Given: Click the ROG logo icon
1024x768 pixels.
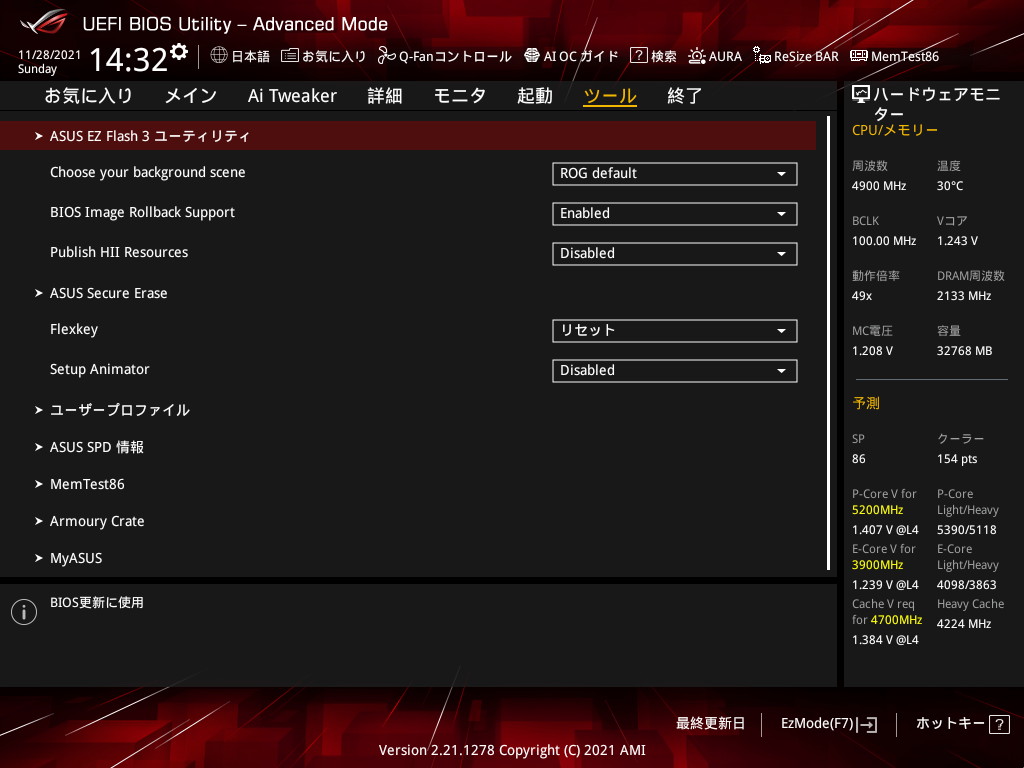Looking at the screenshot, I should 44,22.
